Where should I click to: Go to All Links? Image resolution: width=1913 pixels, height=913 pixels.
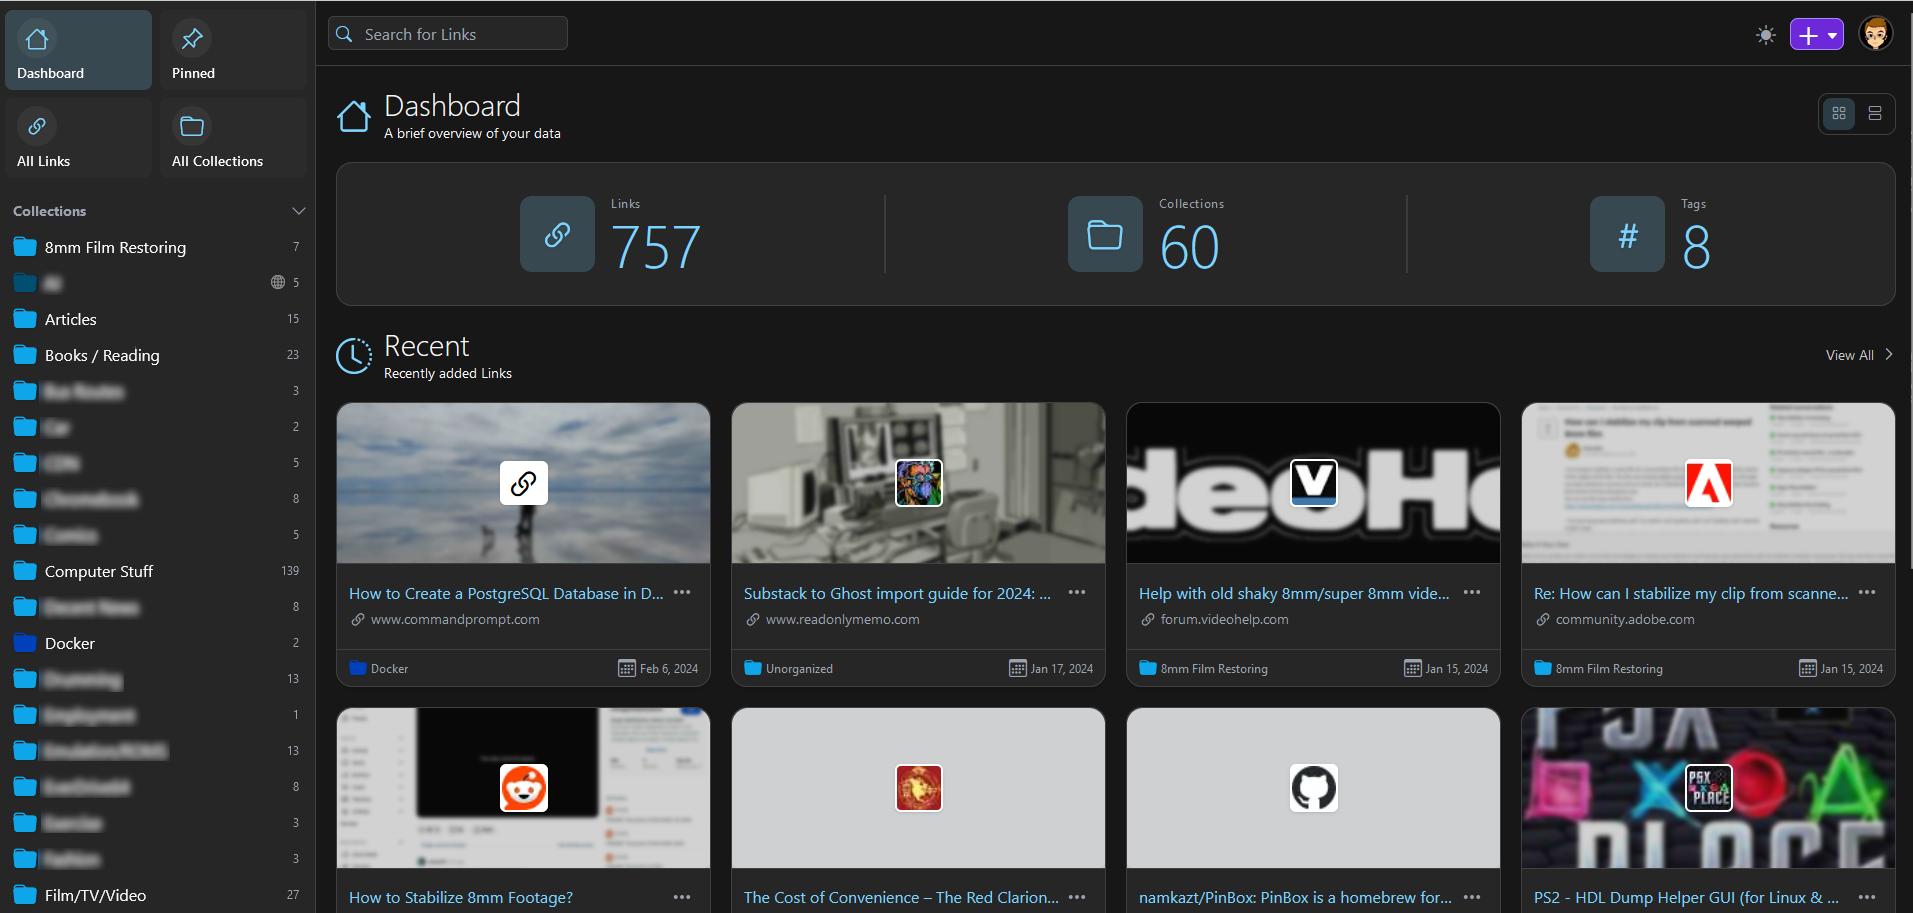[x=78, y=138]
